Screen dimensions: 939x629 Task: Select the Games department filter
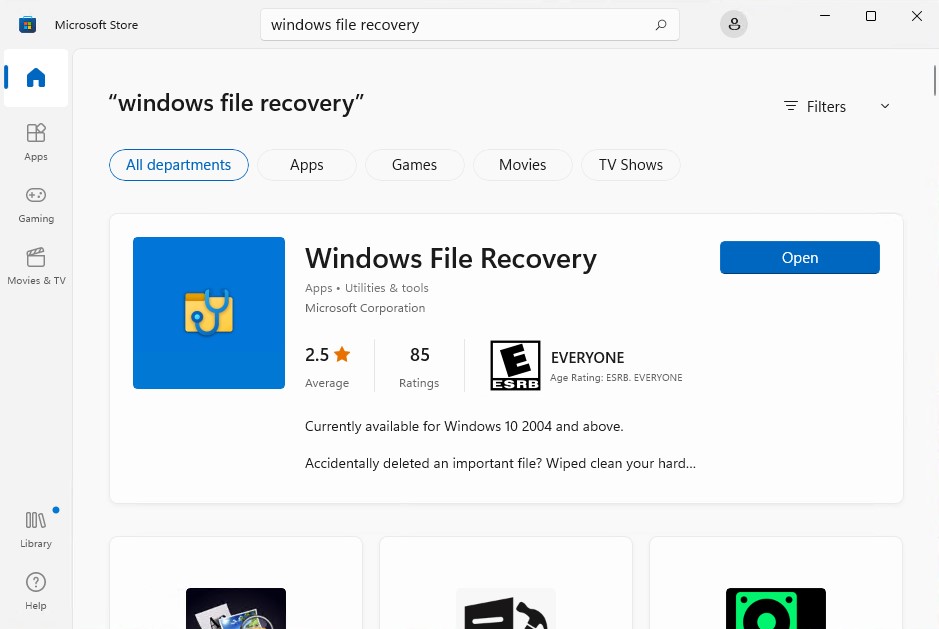click(414, 164)
